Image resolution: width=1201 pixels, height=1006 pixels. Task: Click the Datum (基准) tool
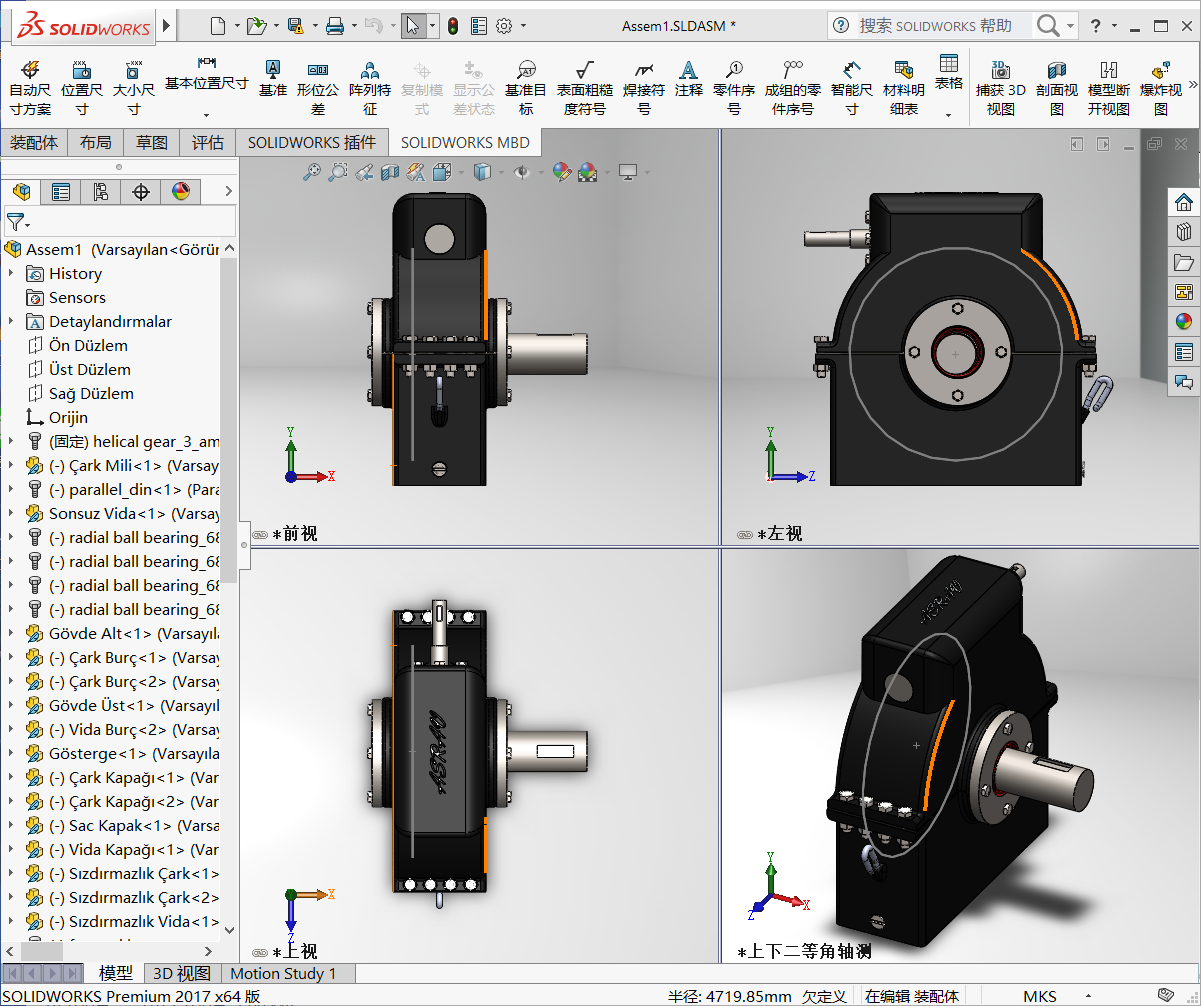pyautogui.click(x=272, y=78)
